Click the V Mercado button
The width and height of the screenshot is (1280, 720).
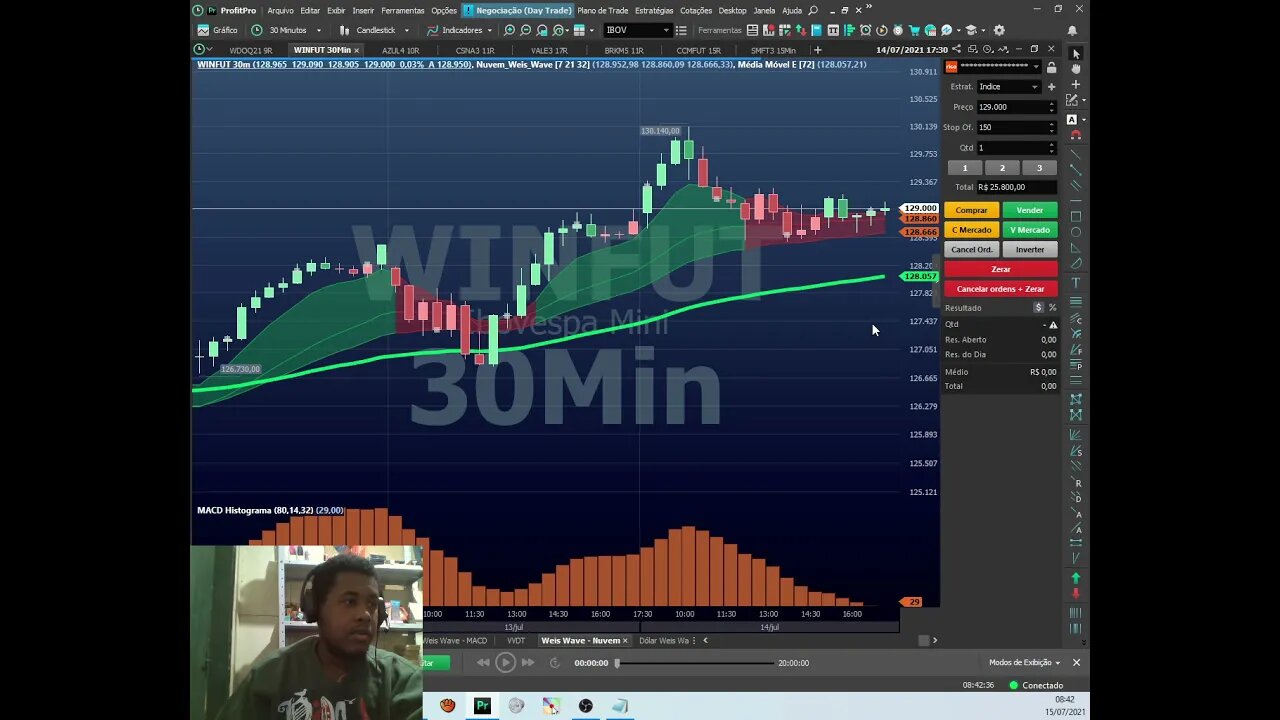click(x=1029, y=230)
